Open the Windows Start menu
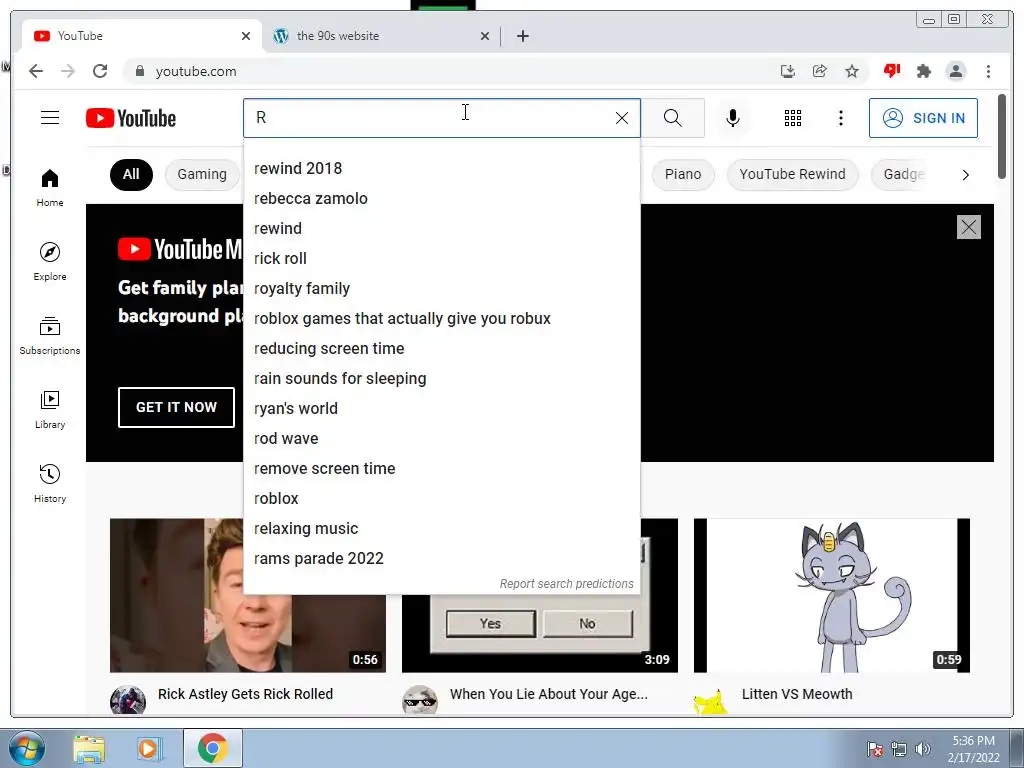Screen dimensions: 1024x768 click(26, 748)
